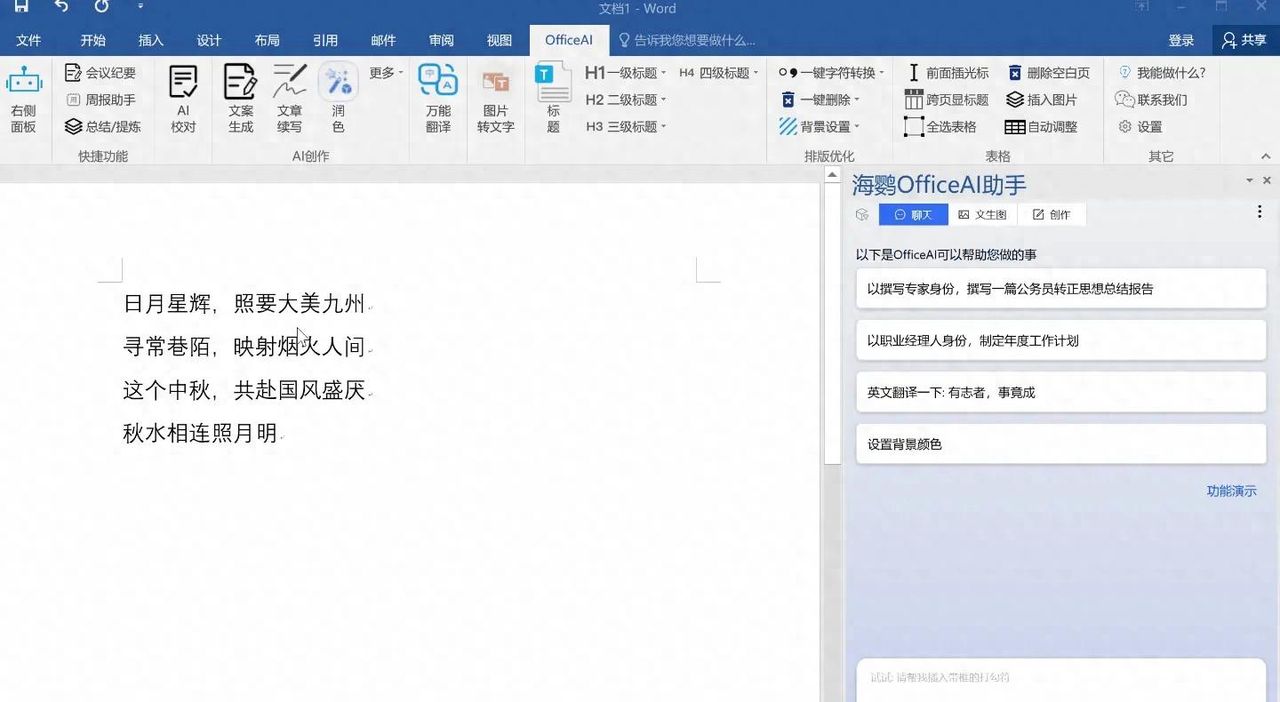Open the 文案生成 copy generation tool
Screen dimensions: 1280x702
coord(240,100)
